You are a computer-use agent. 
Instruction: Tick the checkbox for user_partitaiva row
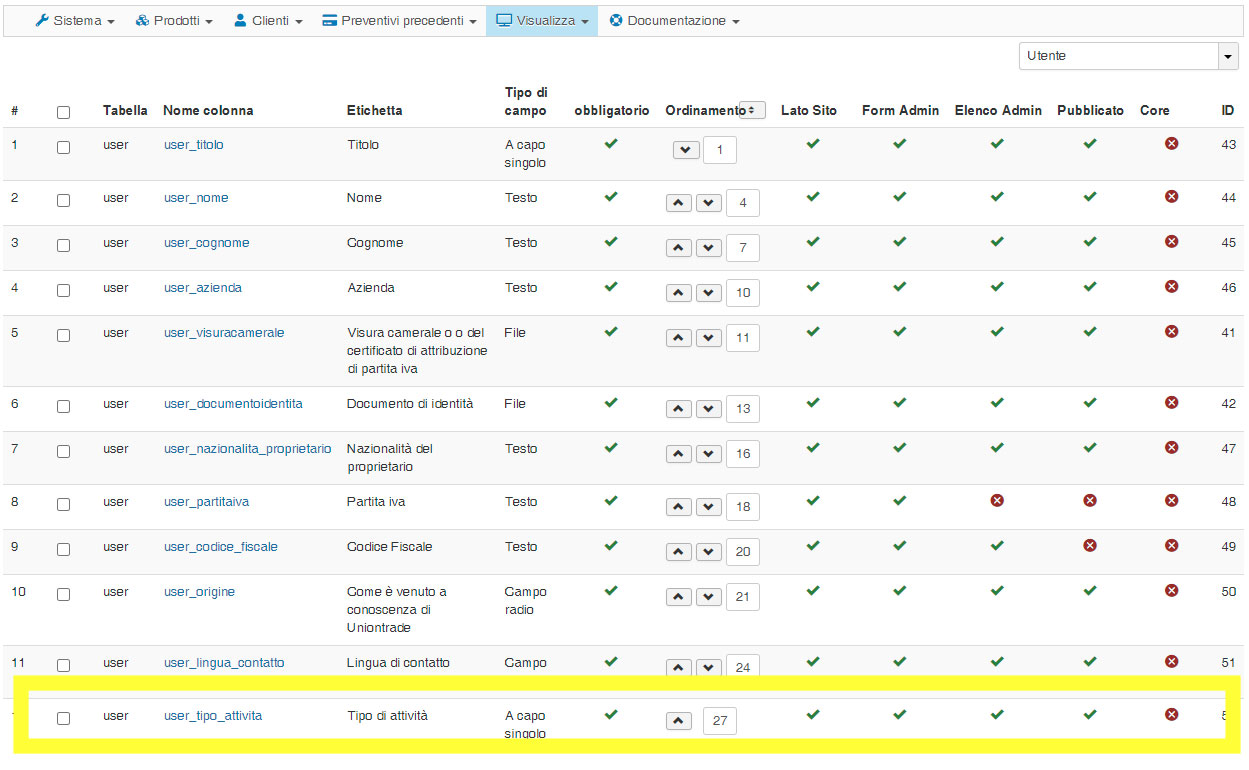coord(63,504)
